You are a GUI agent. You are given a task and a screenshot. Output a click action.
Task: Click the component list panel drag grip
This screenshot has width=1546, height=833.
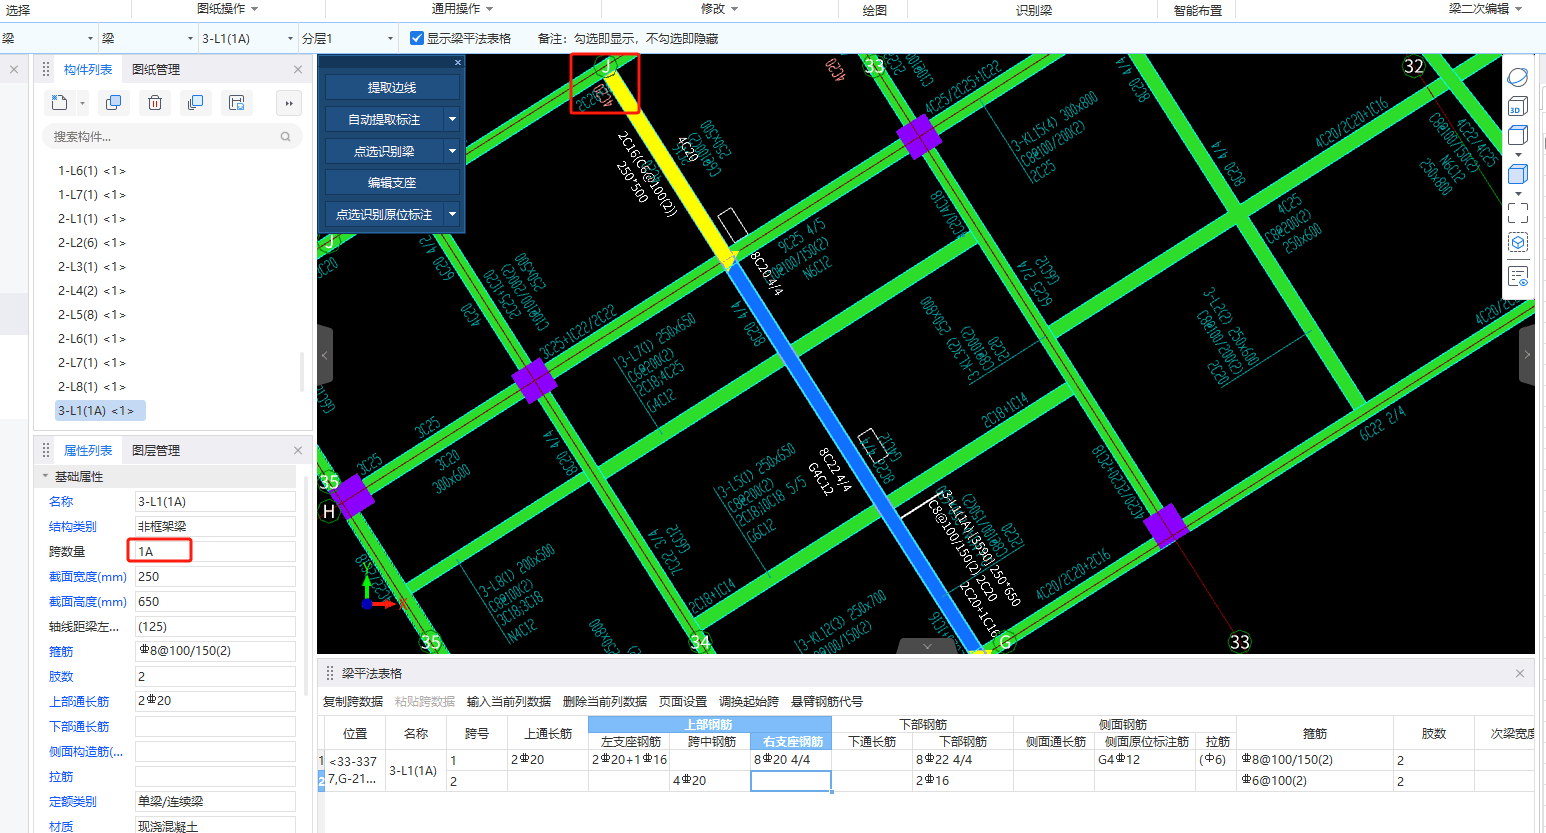click(46, 69)
